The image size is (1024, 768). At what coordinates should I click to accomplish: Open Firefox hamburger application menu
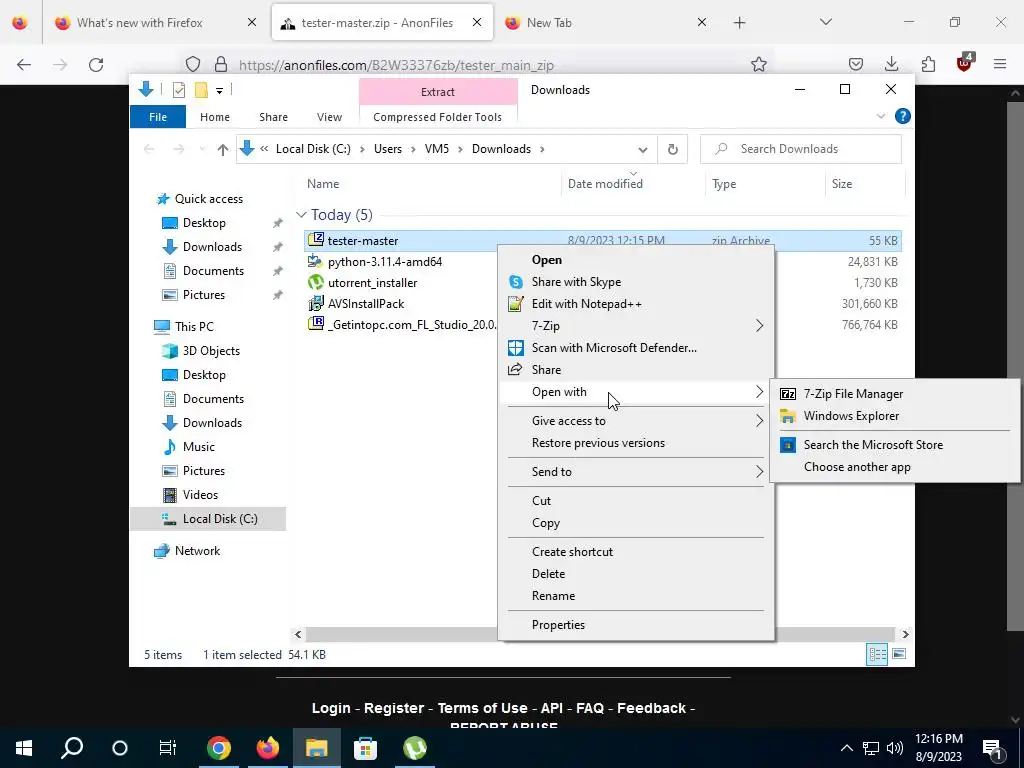[x=999, y=64]
